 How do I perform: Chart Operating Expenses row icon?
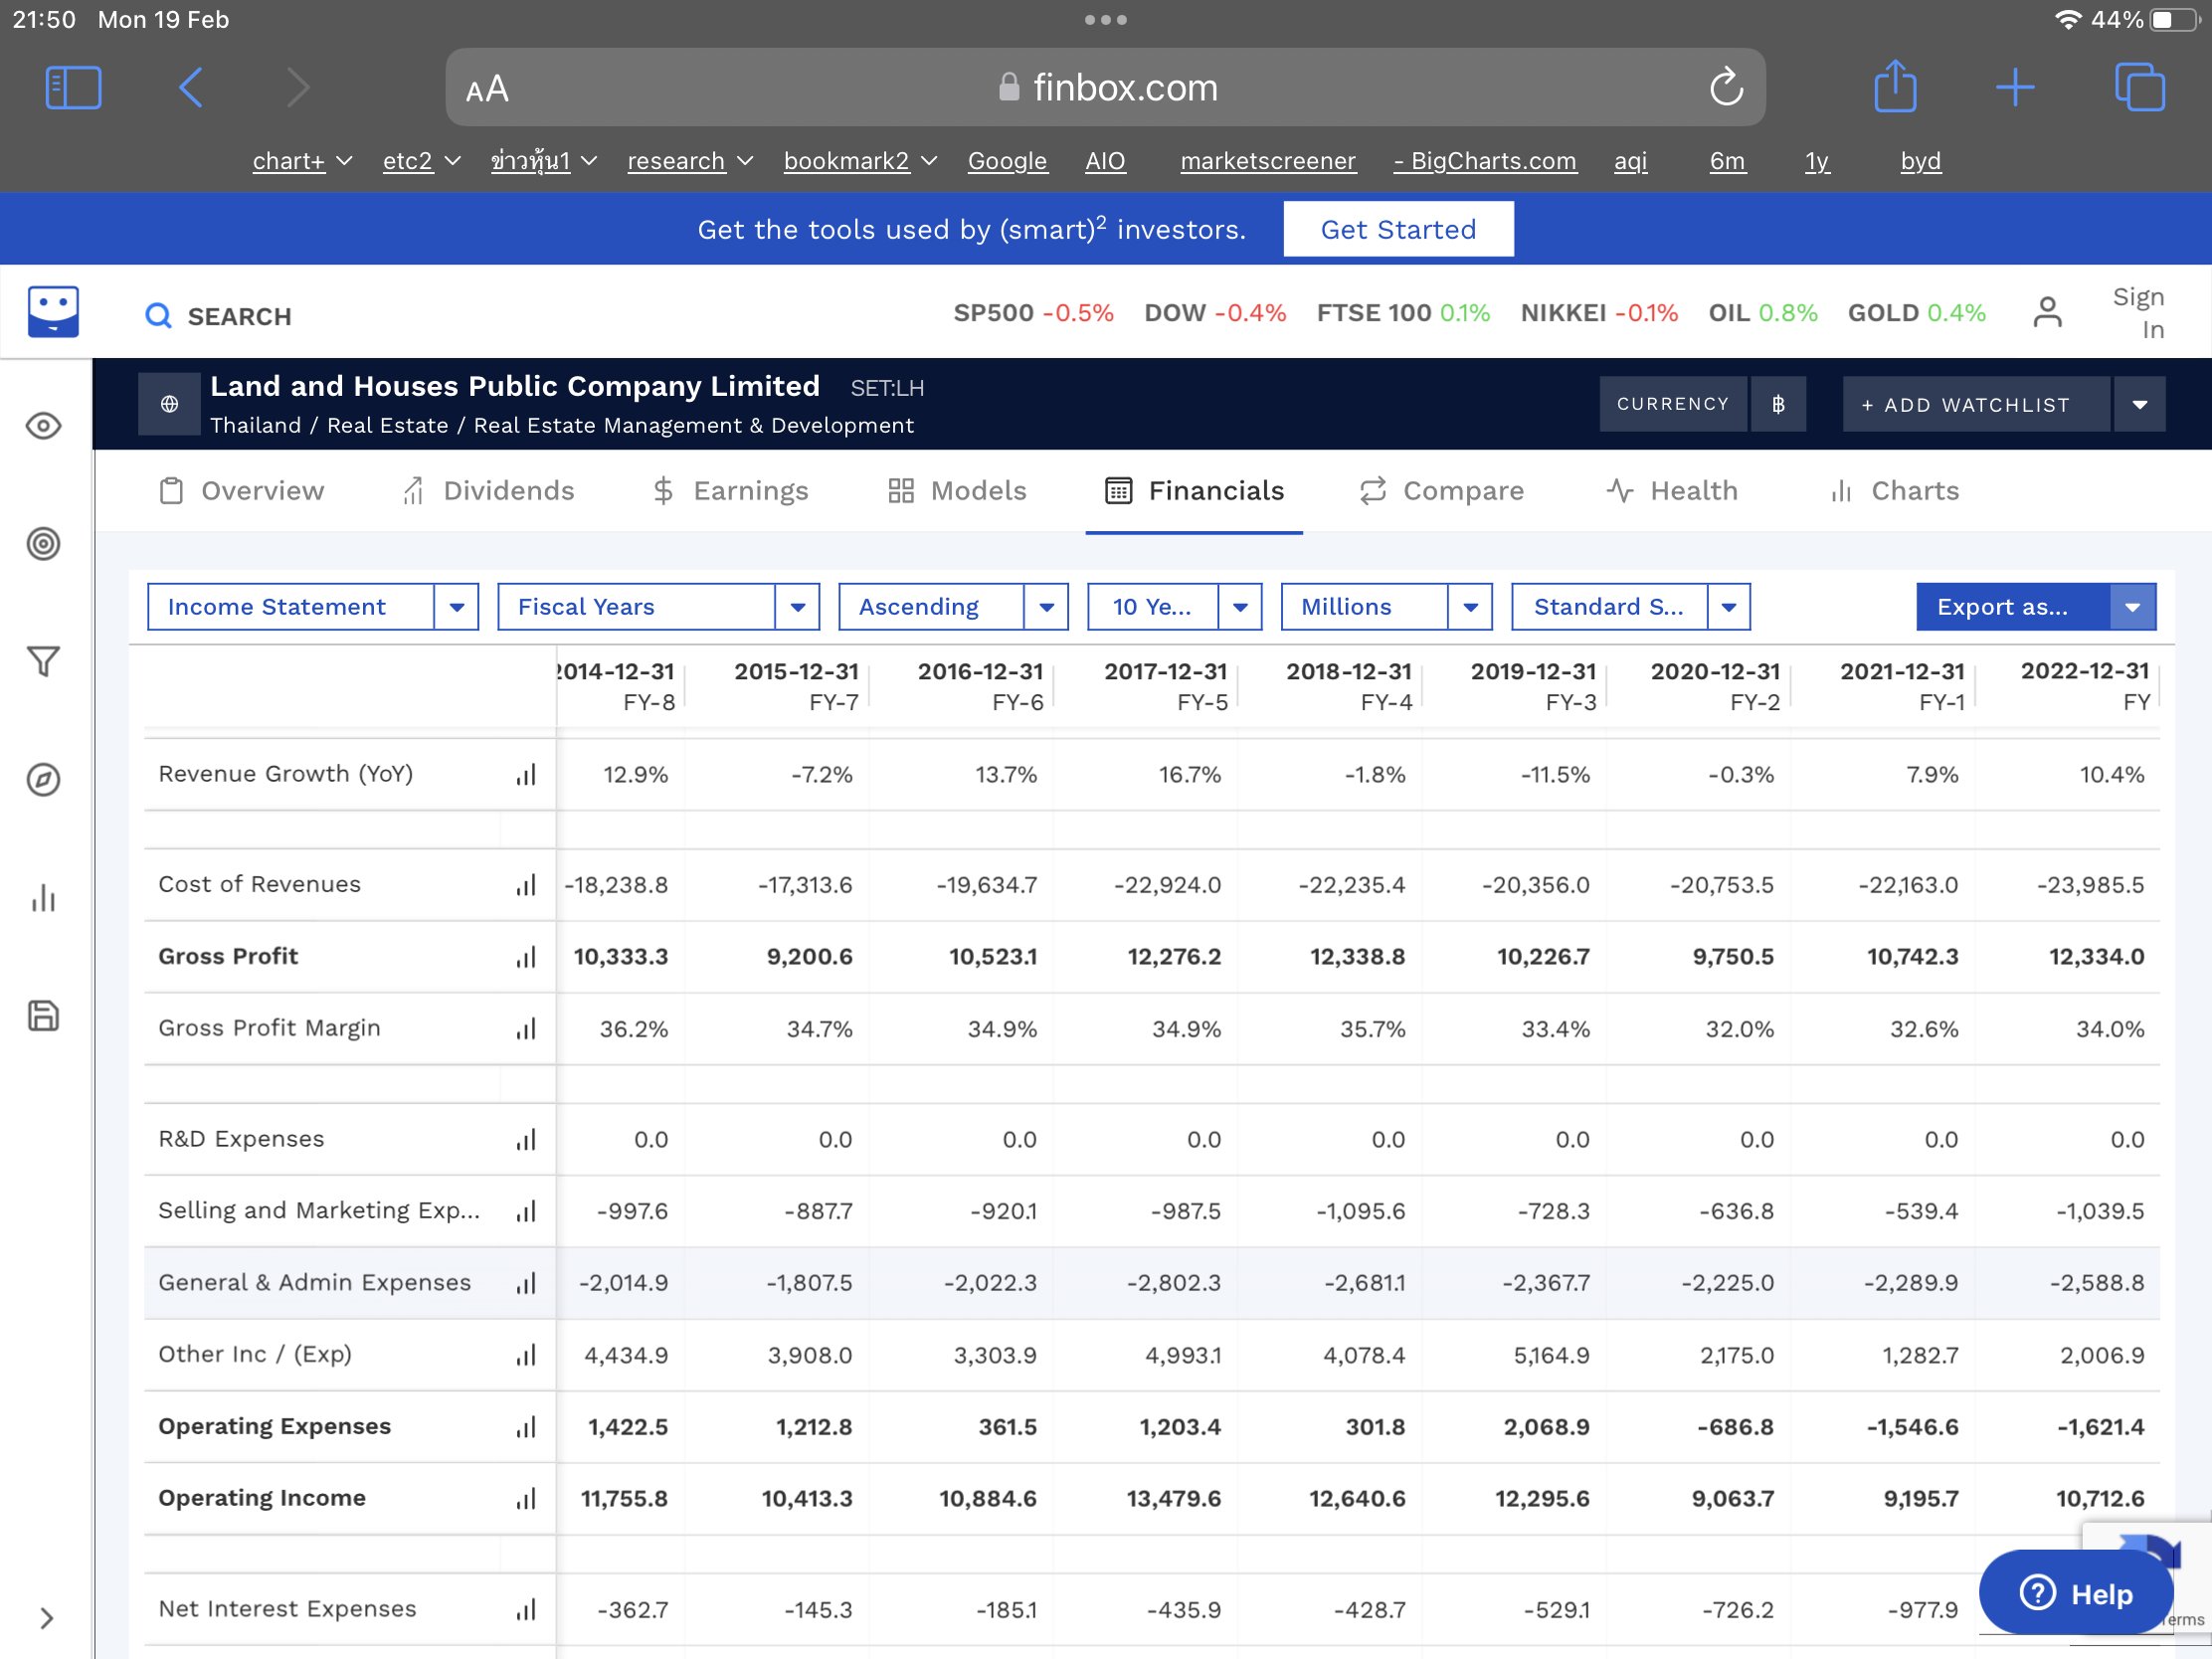tap(526, 1428)
